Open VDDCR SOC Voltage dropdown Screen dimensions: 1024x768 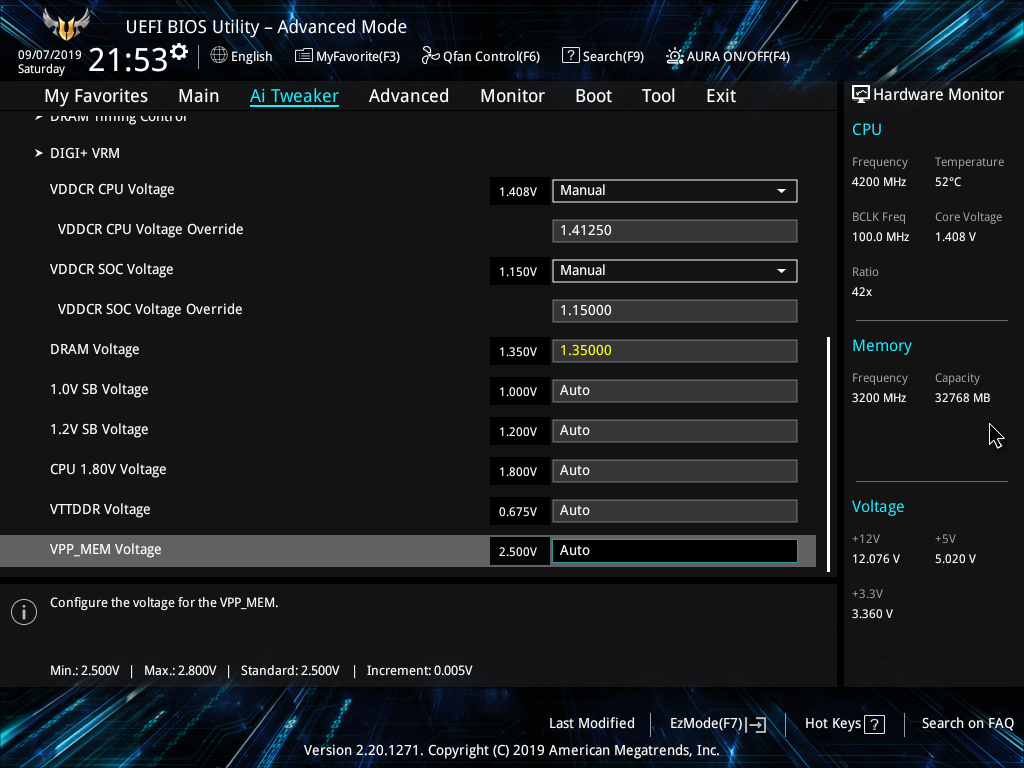[675, 271]
